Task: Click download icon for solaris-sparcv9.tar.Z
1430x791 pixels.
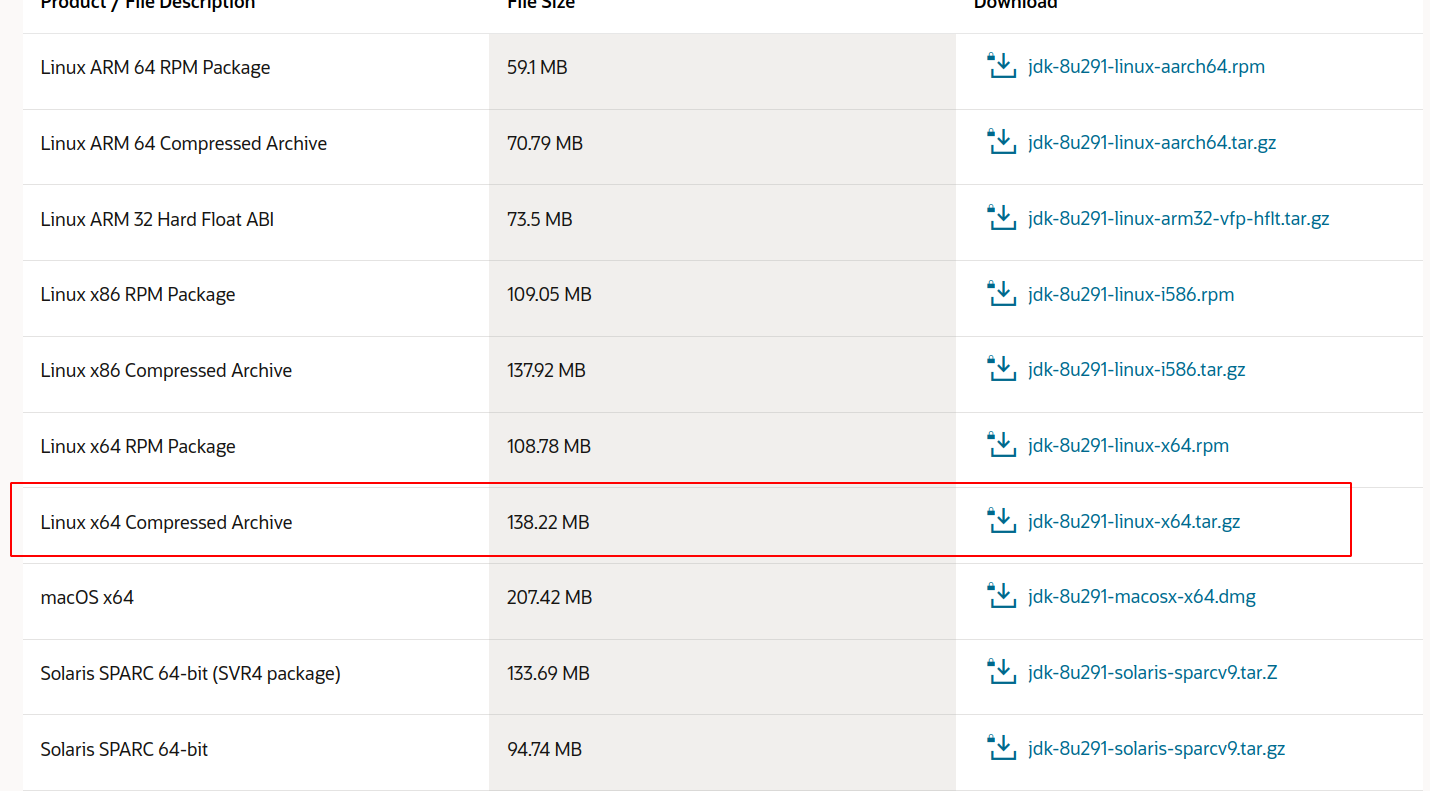Action: coord(1001,672)
